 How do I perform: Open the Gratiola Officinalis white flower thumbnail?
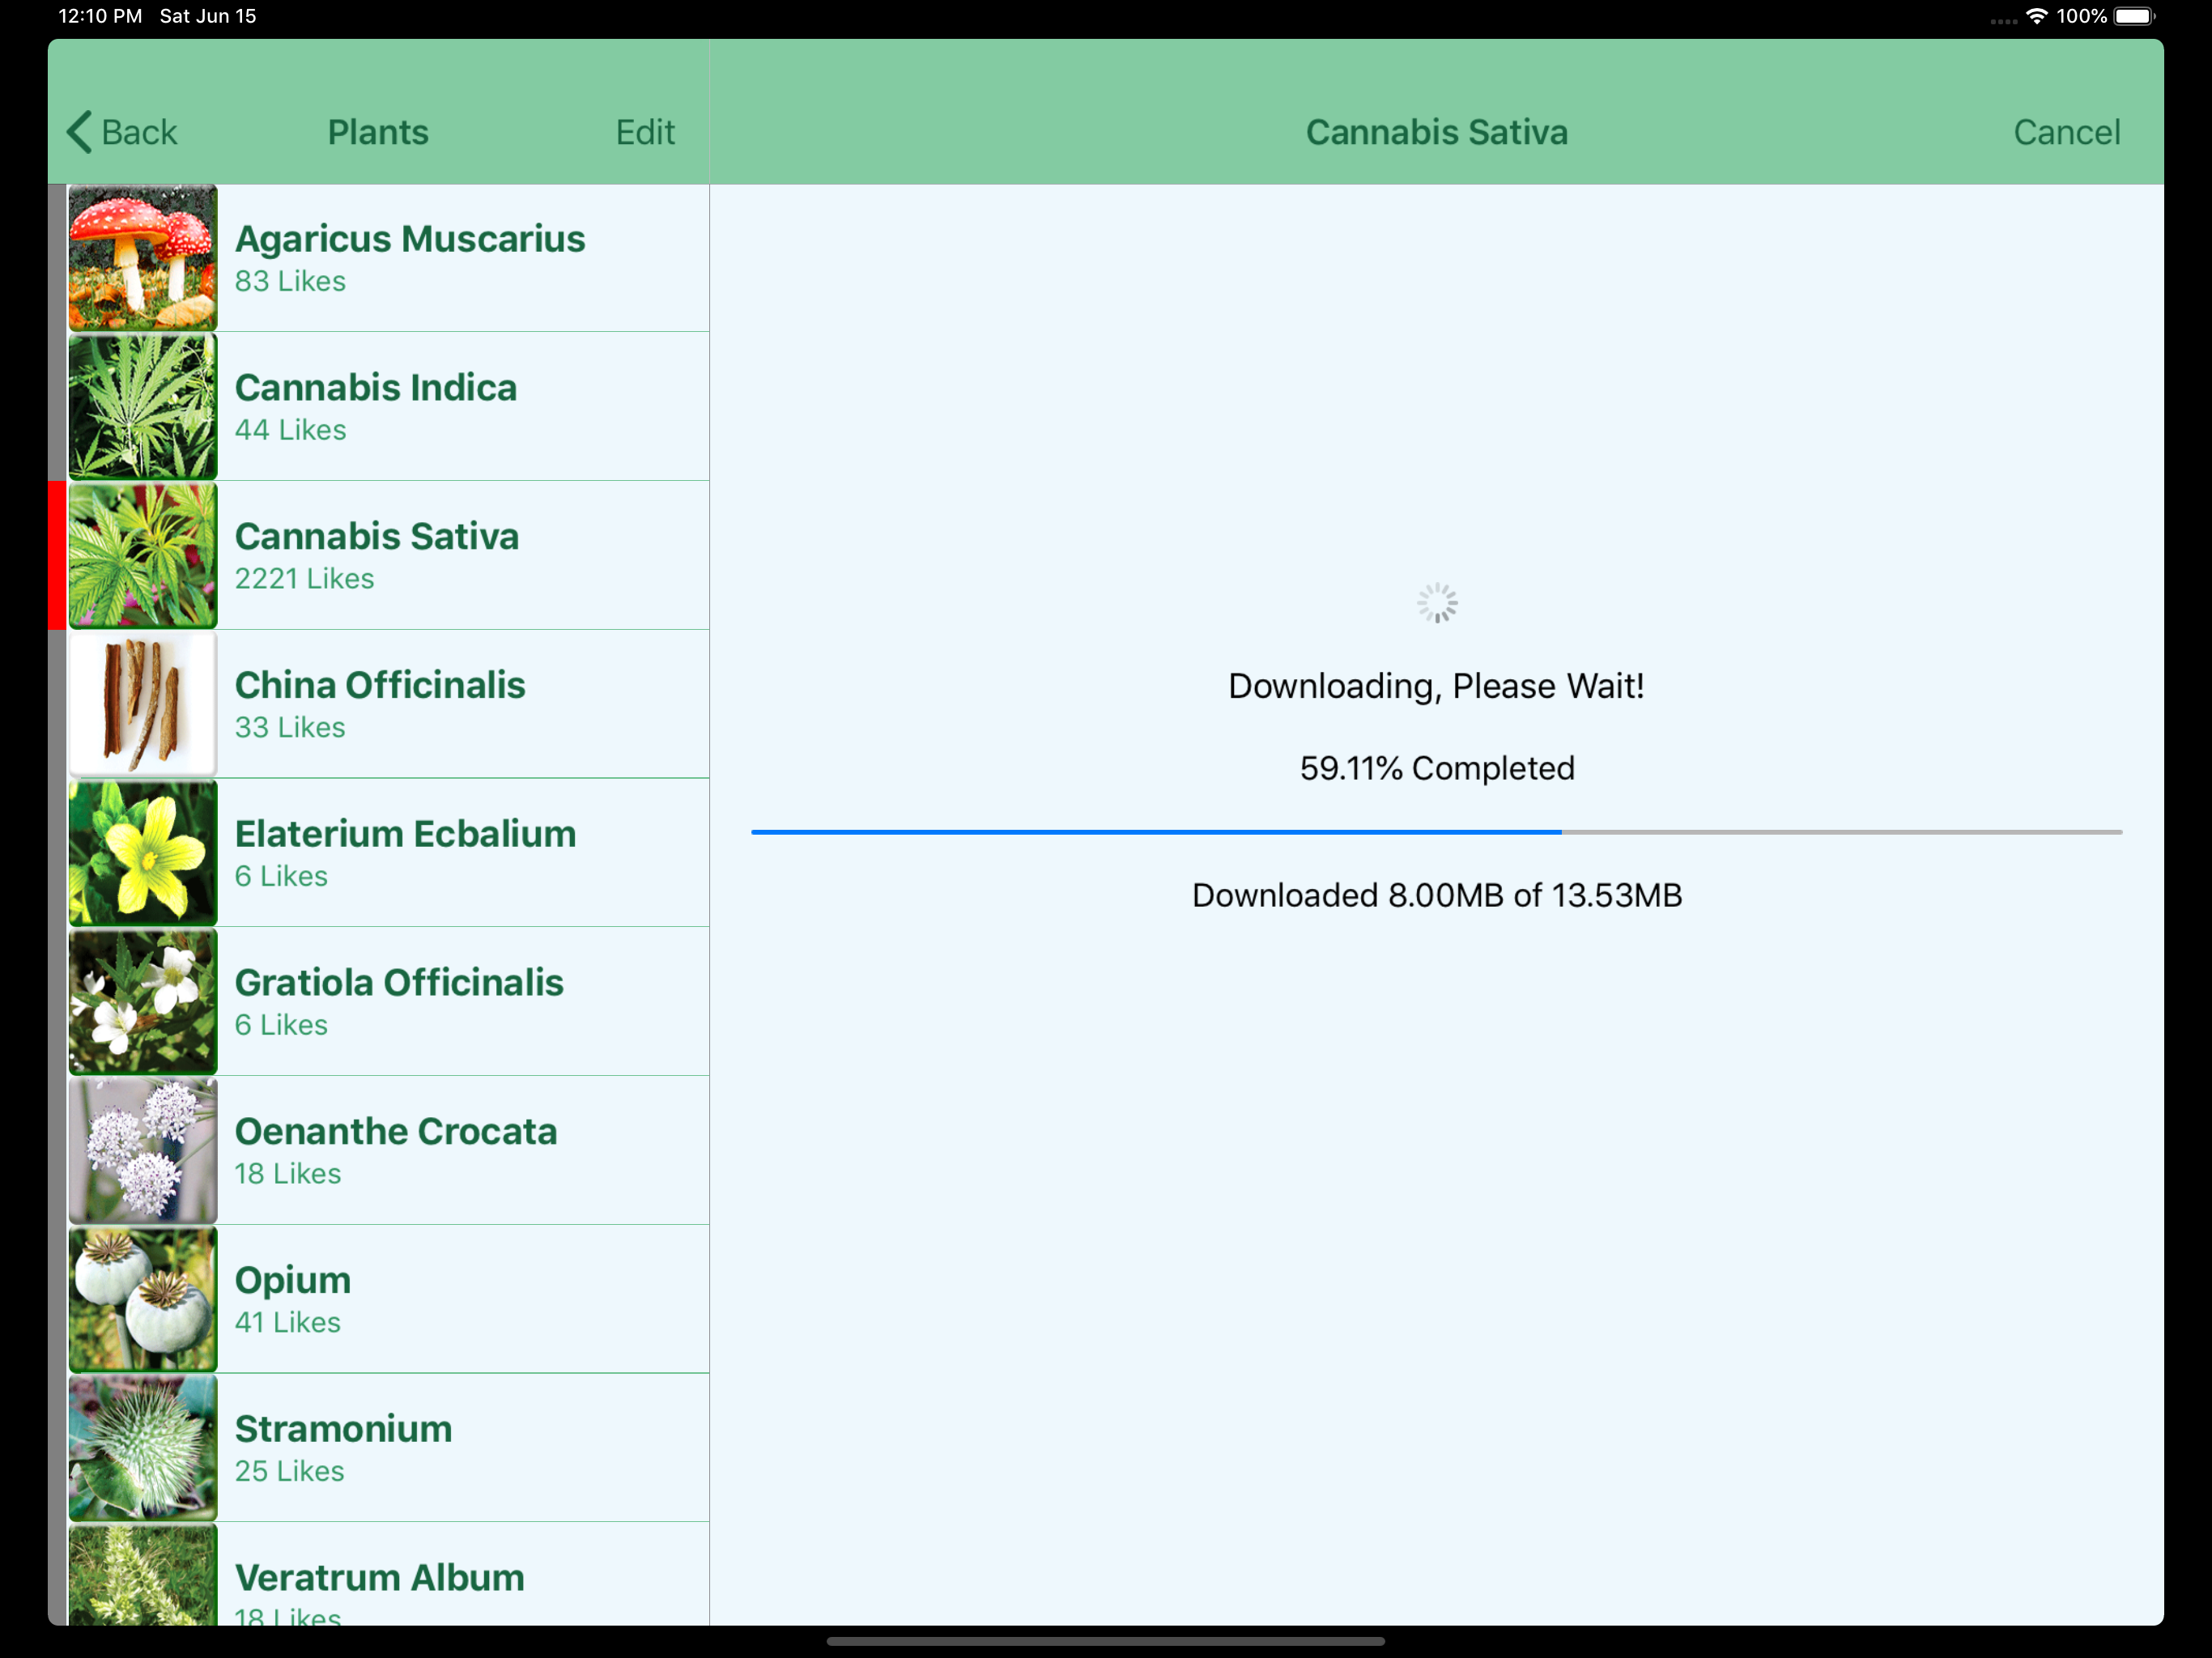tap(143, 1002)
